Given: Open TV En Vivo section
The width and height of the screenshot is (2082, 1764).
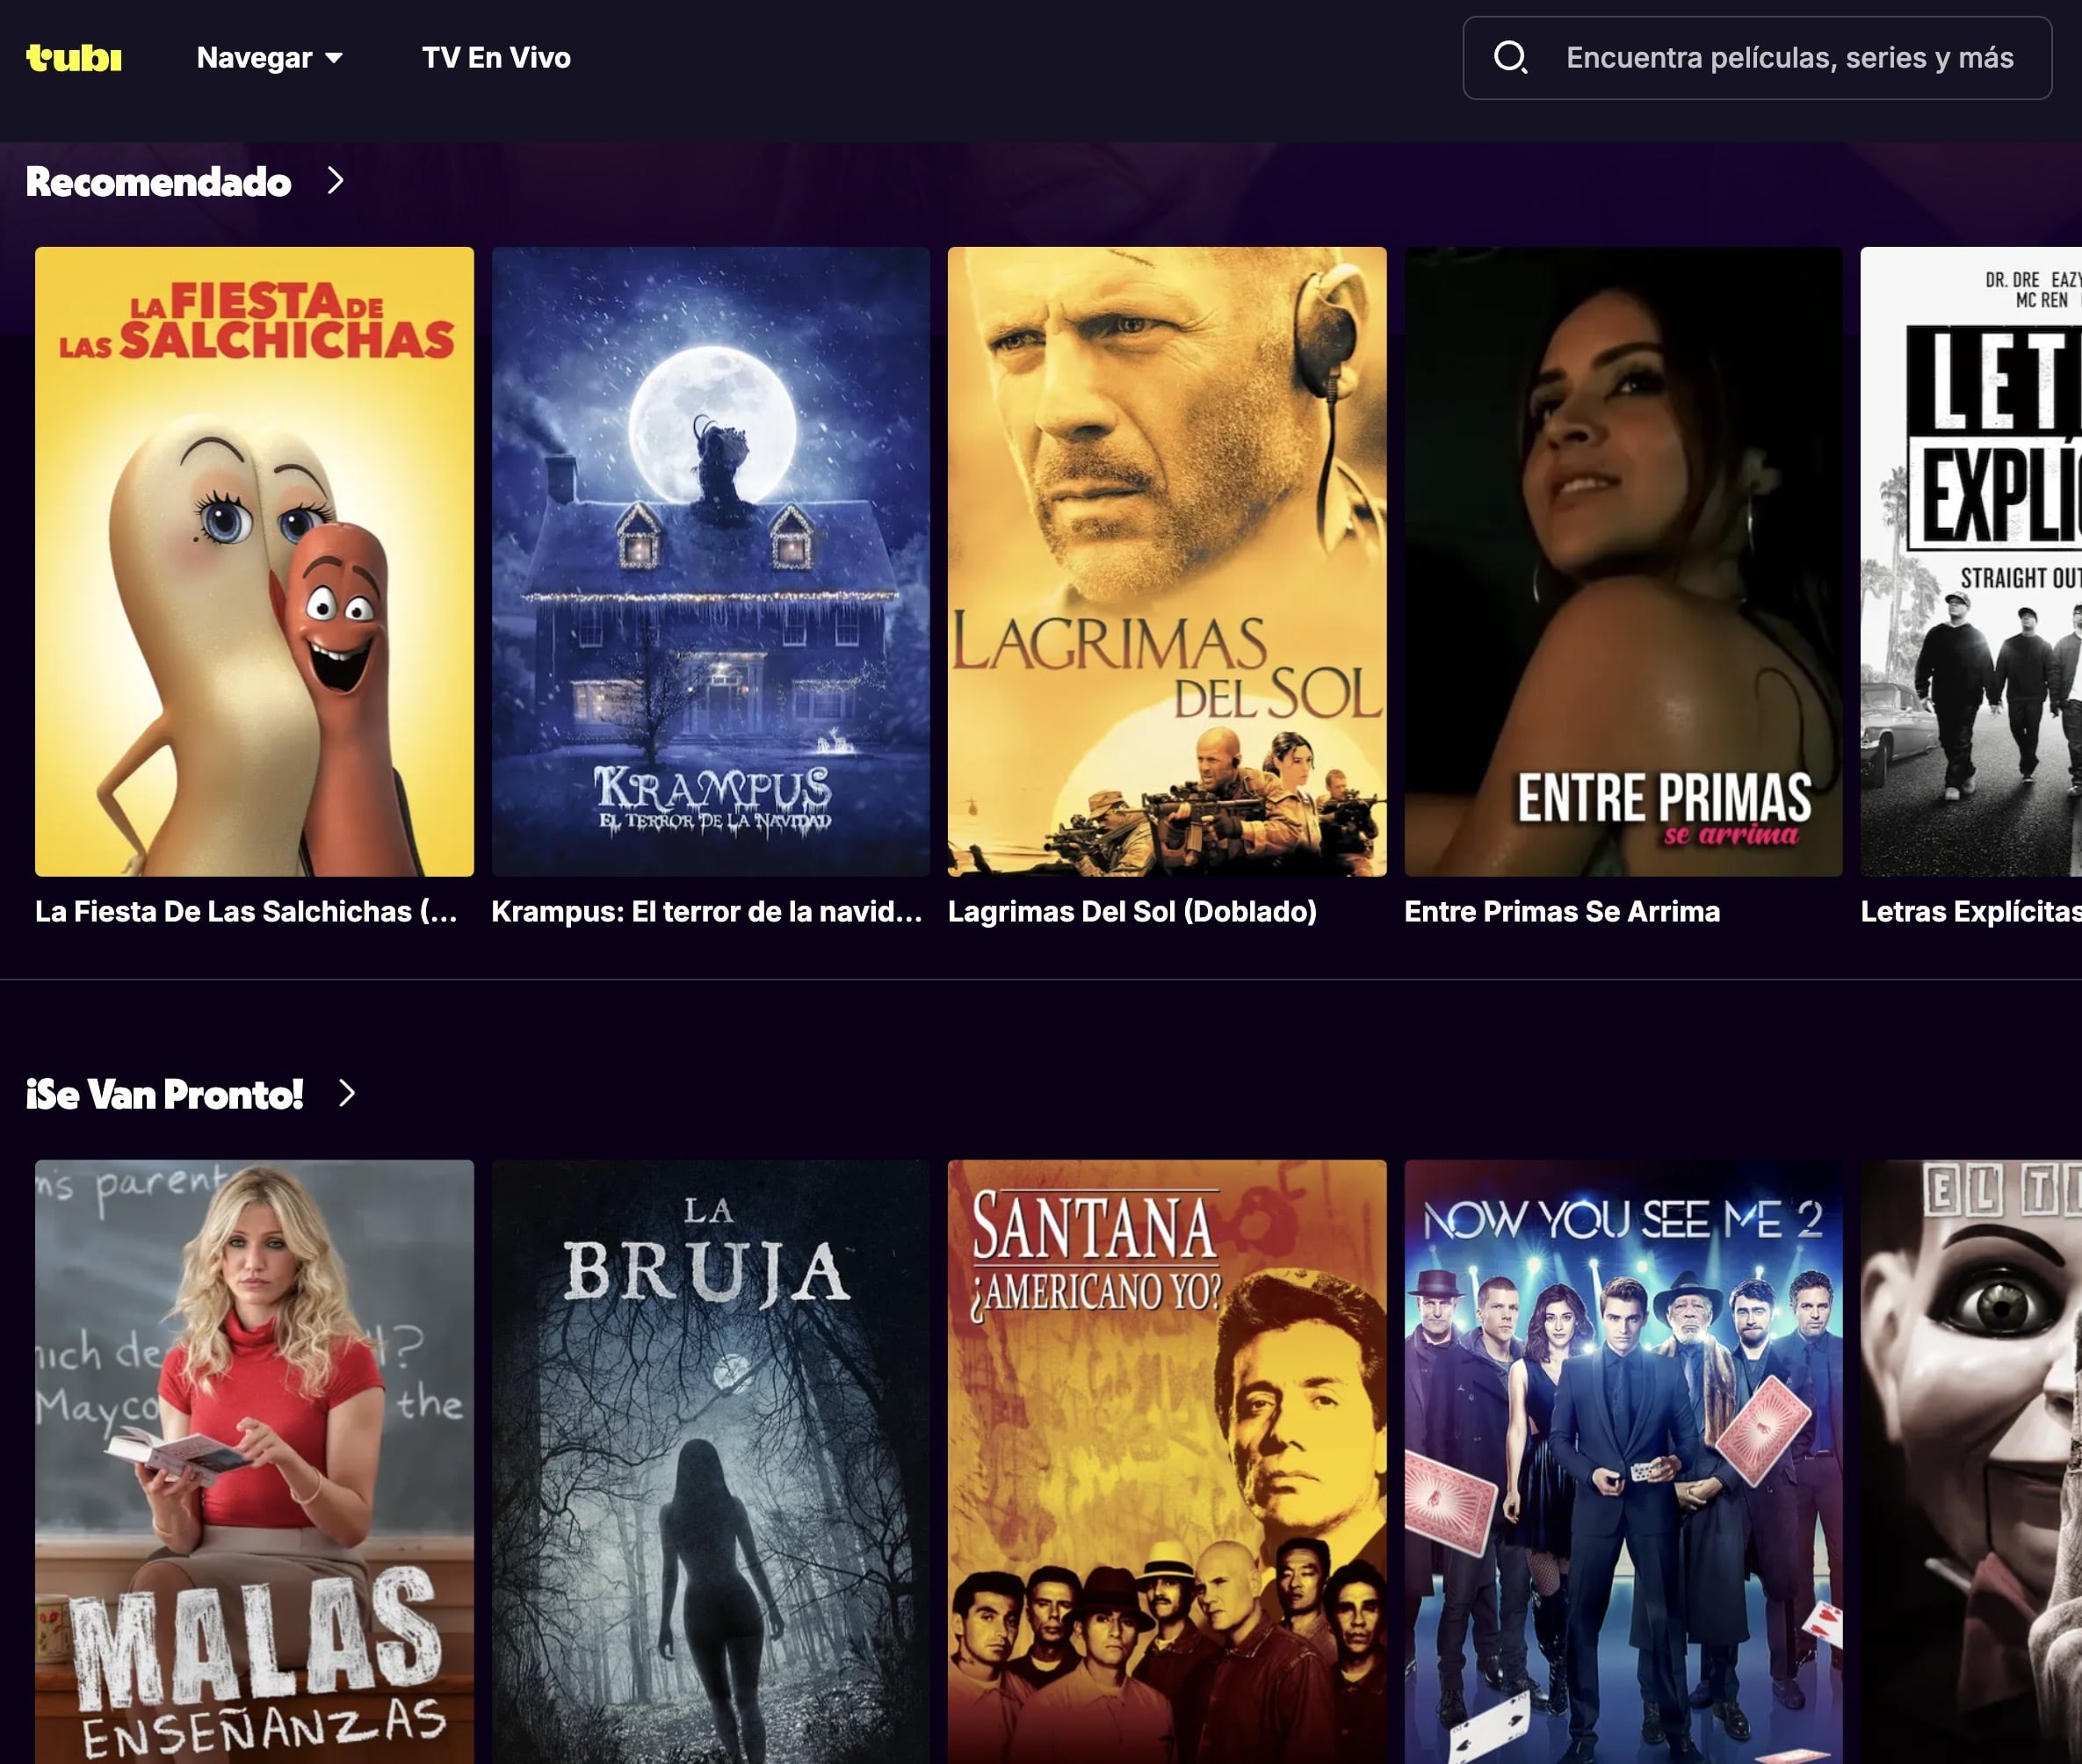Looking at the screenshot, I should click(496, 58).
